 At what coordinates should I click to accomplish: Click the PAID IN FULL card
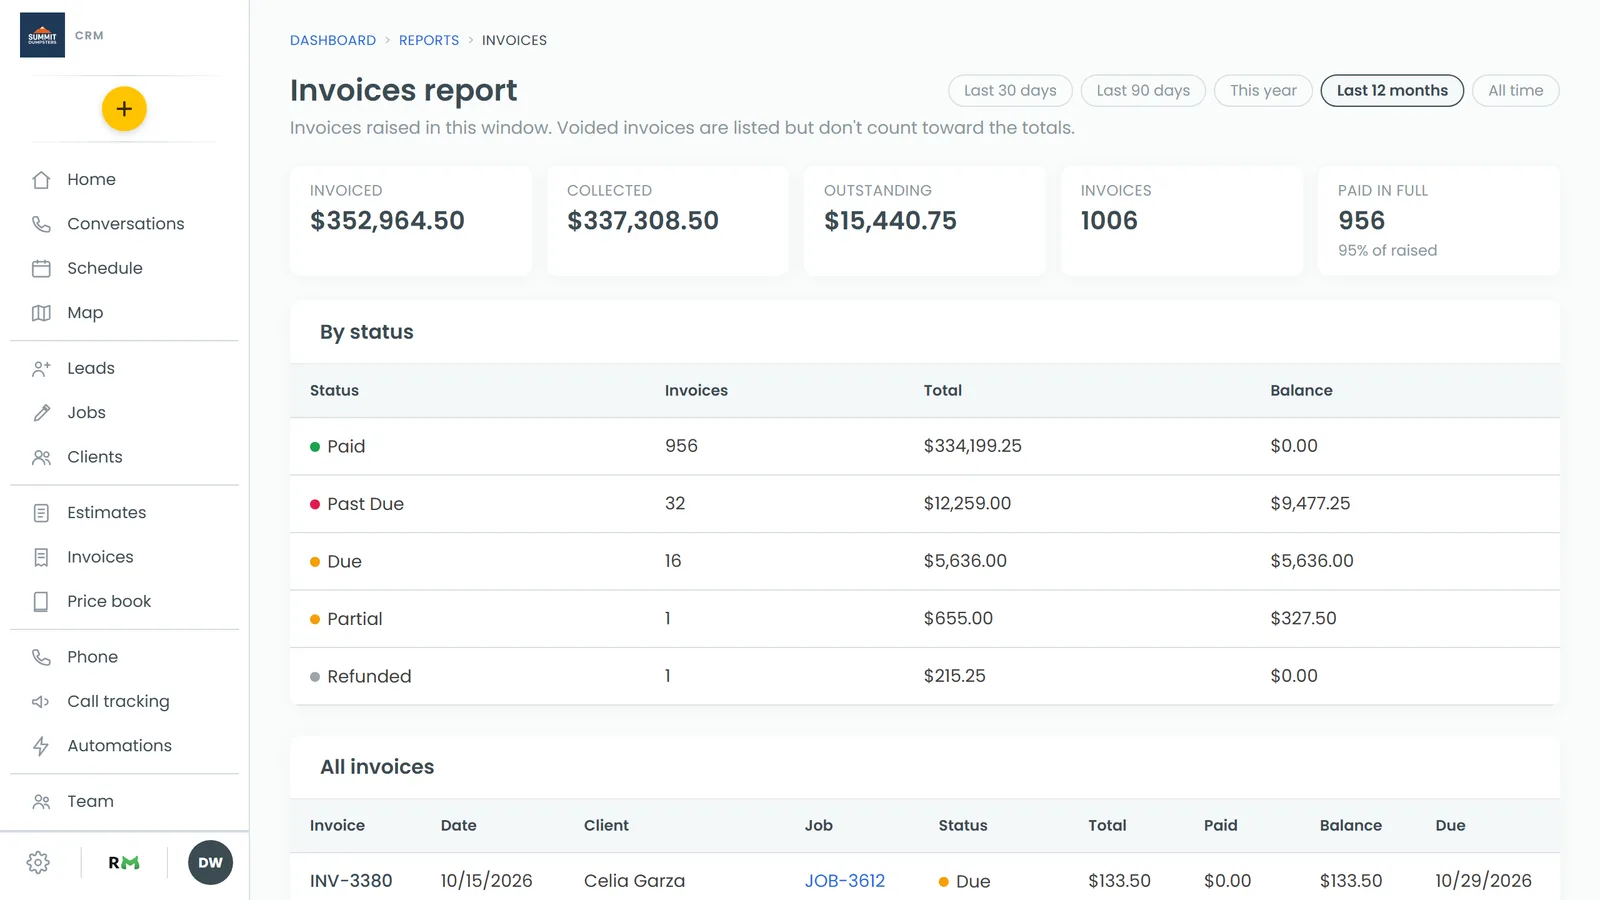pos(1438,221)
